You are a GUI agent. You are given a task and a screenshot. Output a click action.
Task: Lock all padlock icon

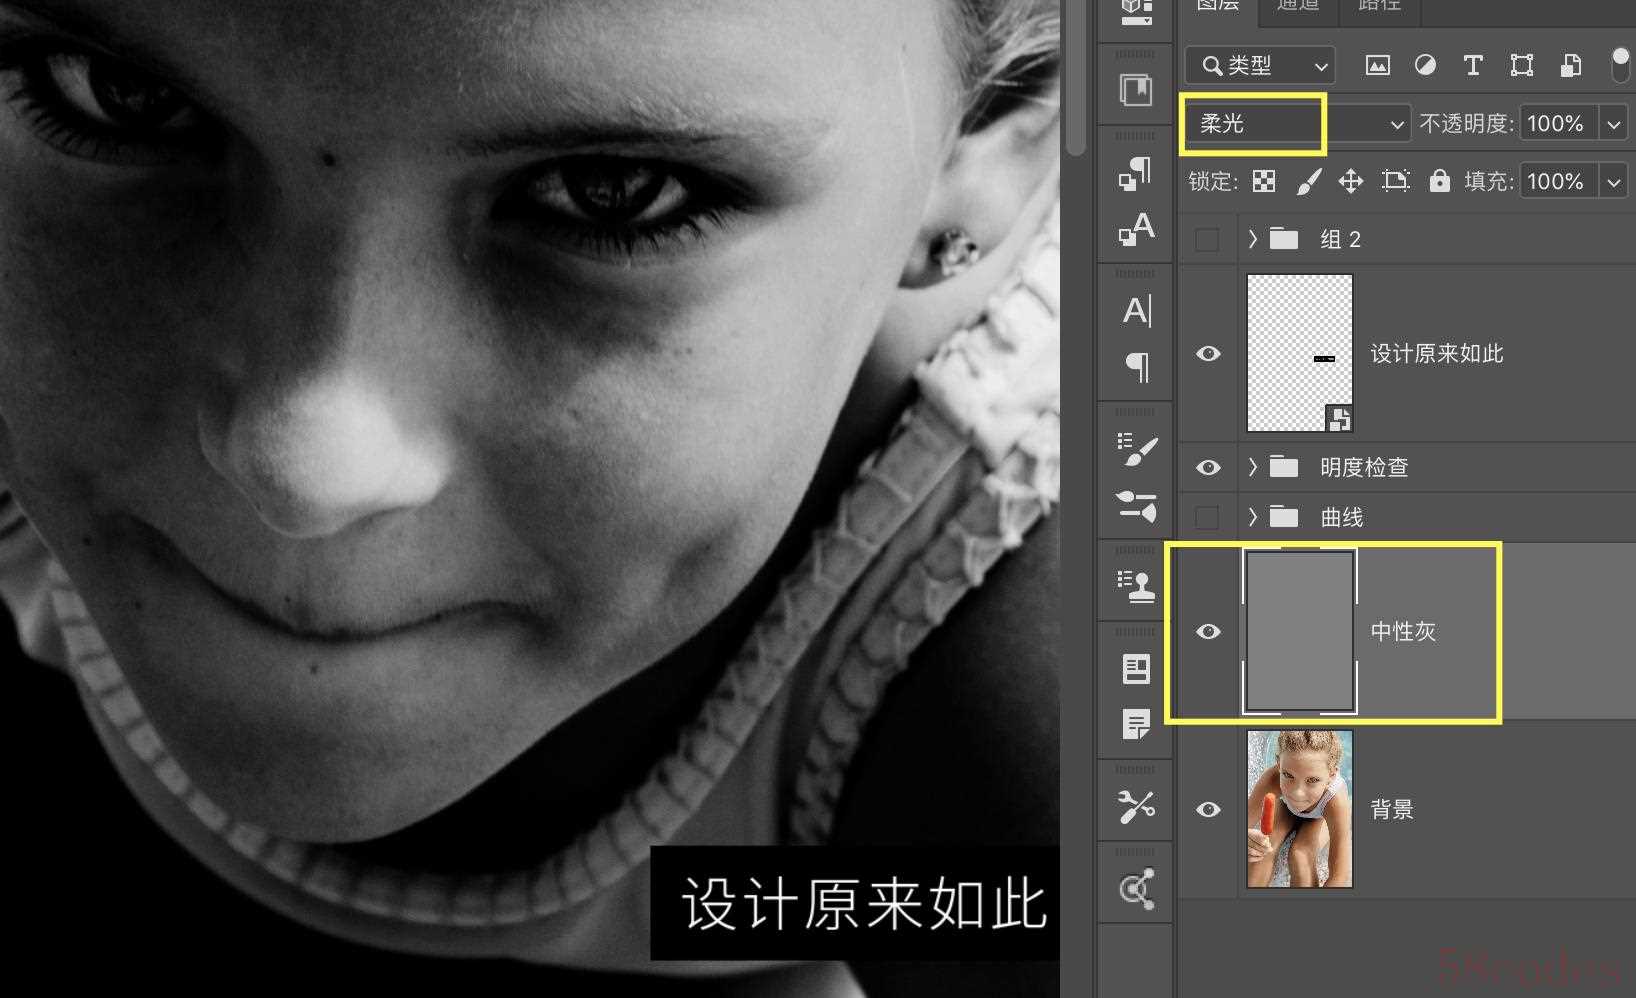[1439, 181]
